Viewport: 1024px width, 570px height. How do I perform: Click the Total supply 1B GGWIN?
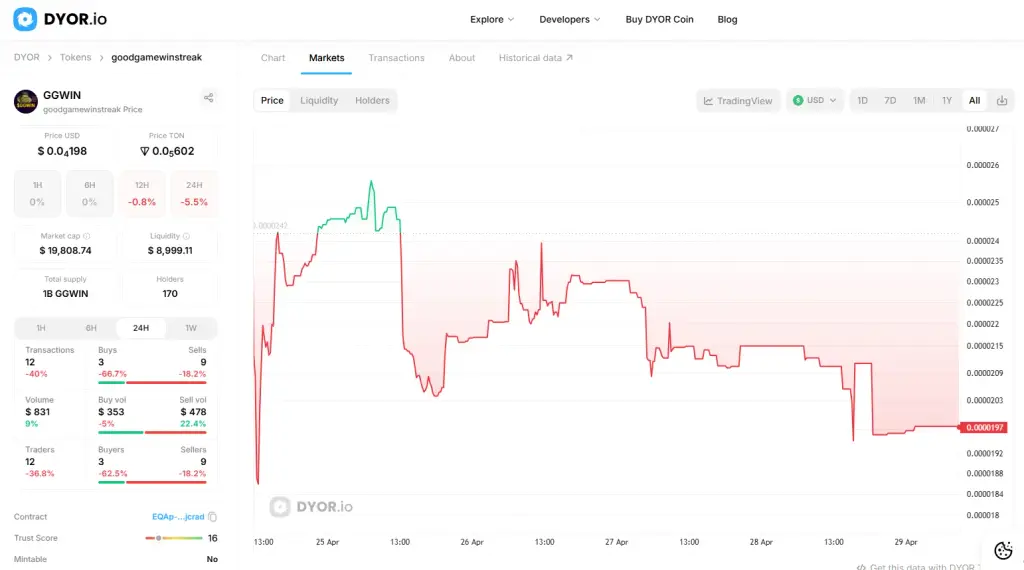pyautogui.click(x=65, y=294)
